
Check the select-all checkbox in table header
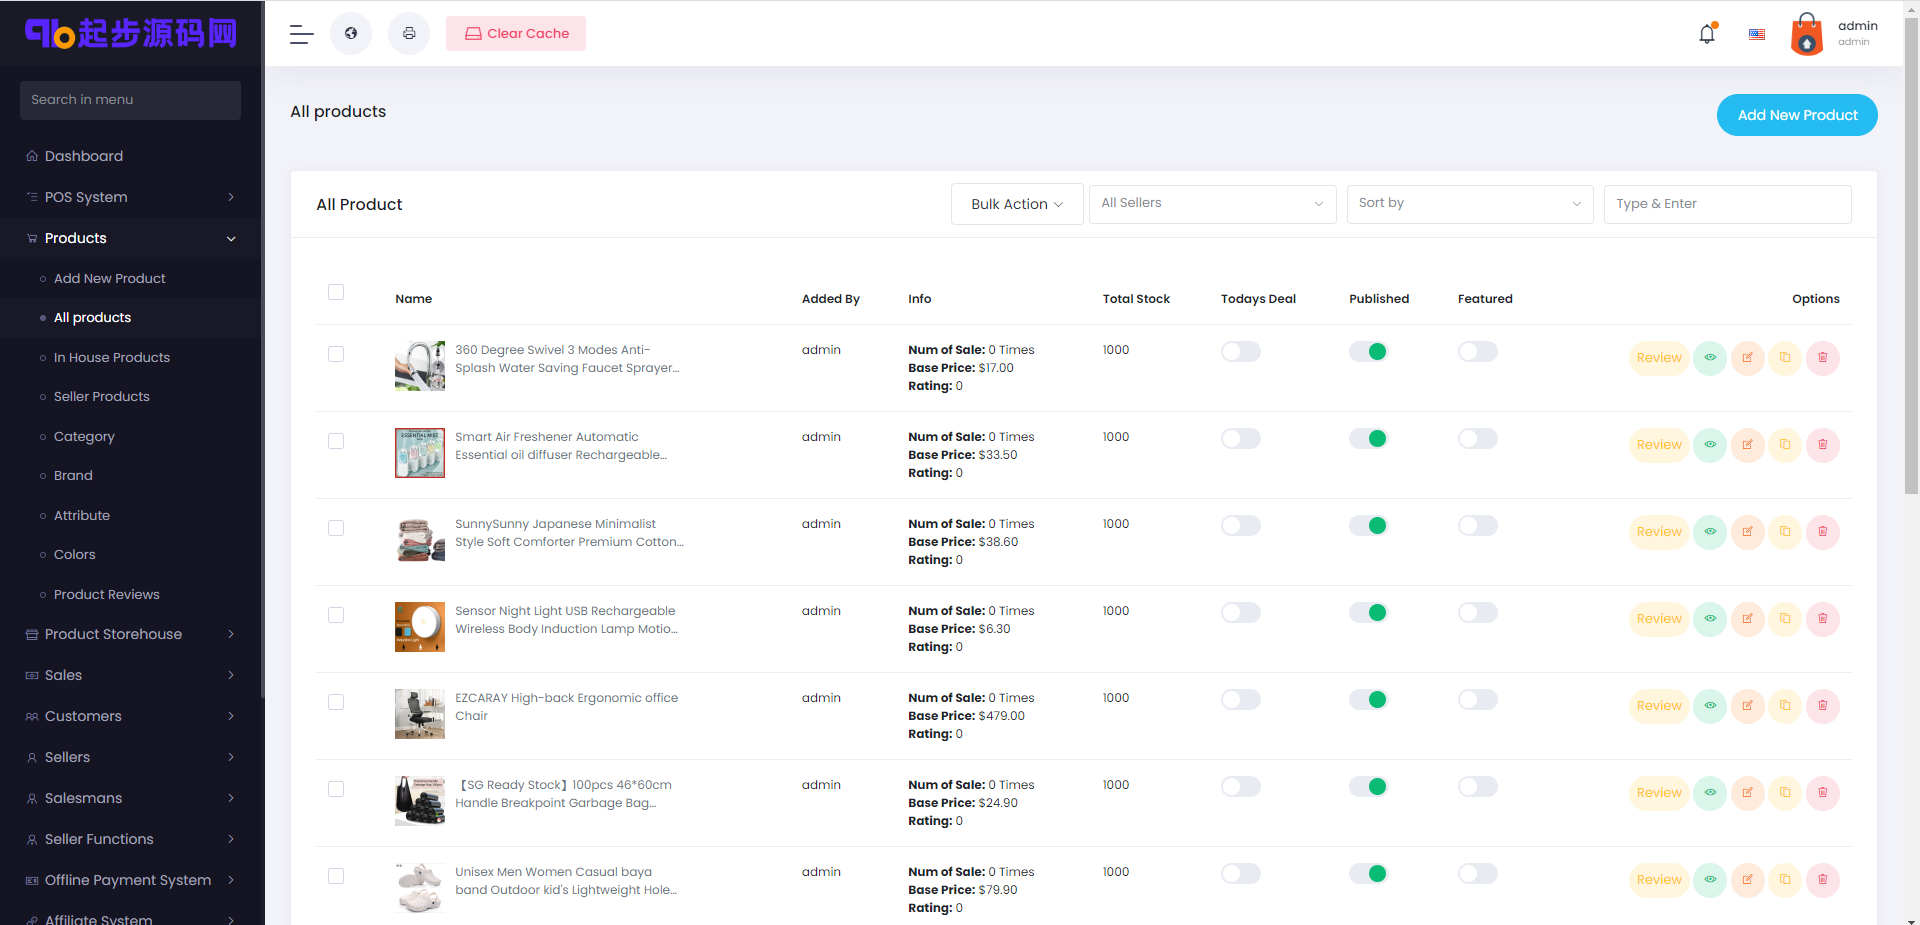[x=336, y=292]
